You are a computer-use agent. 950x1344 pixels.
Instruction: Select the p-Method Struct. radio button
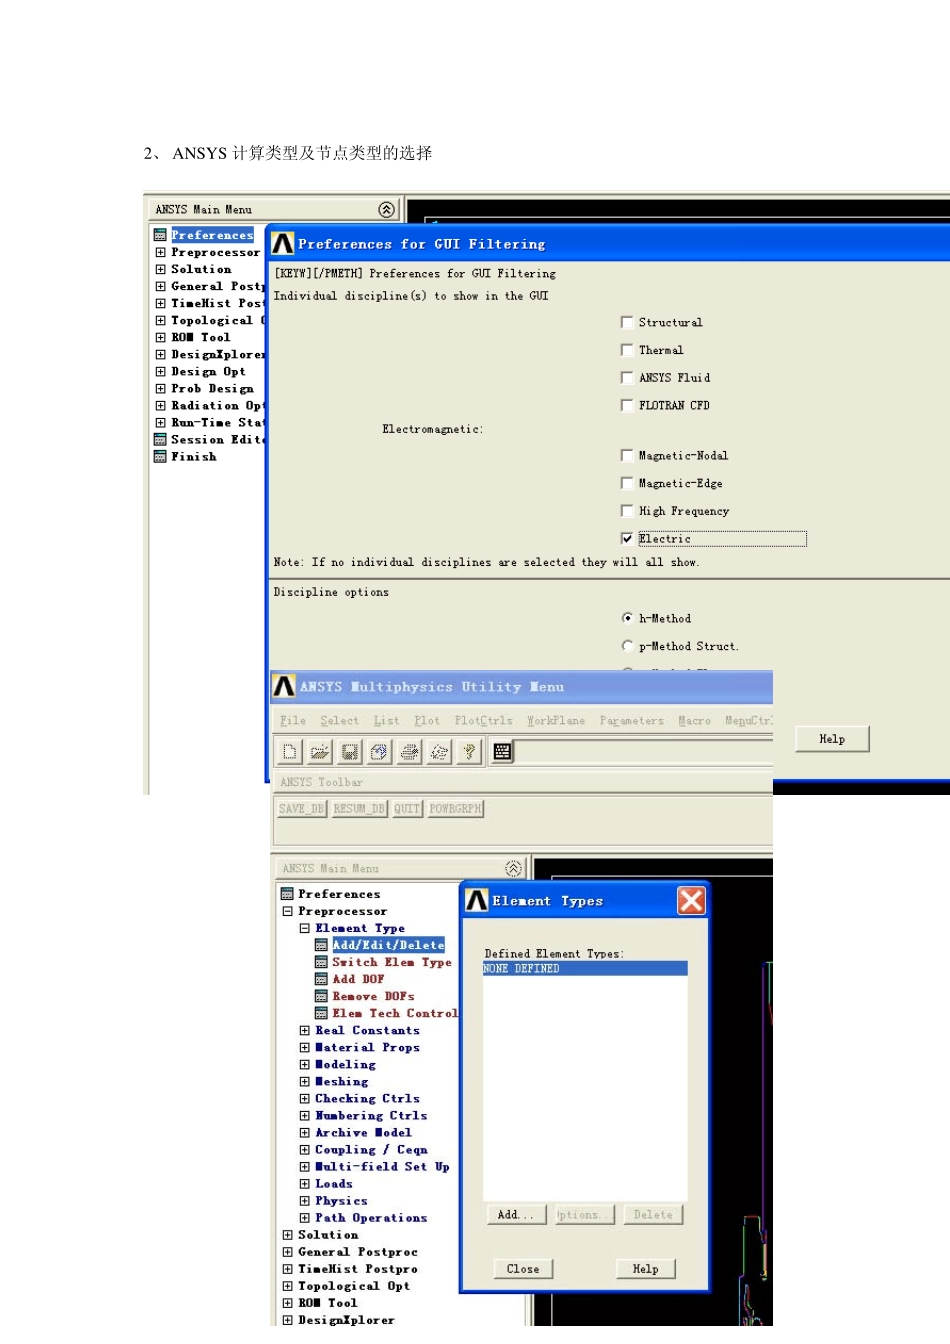[627, 646]
